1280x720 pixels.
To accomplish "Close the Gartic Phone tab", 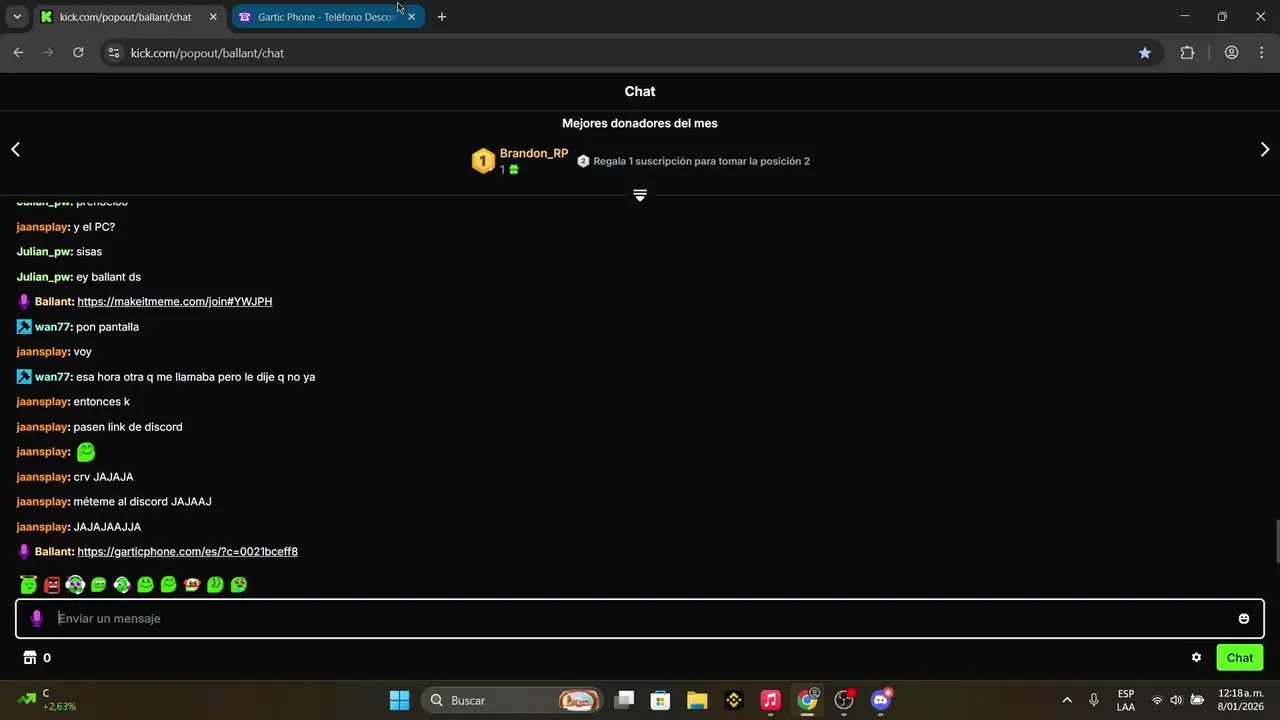I will 411,17.
